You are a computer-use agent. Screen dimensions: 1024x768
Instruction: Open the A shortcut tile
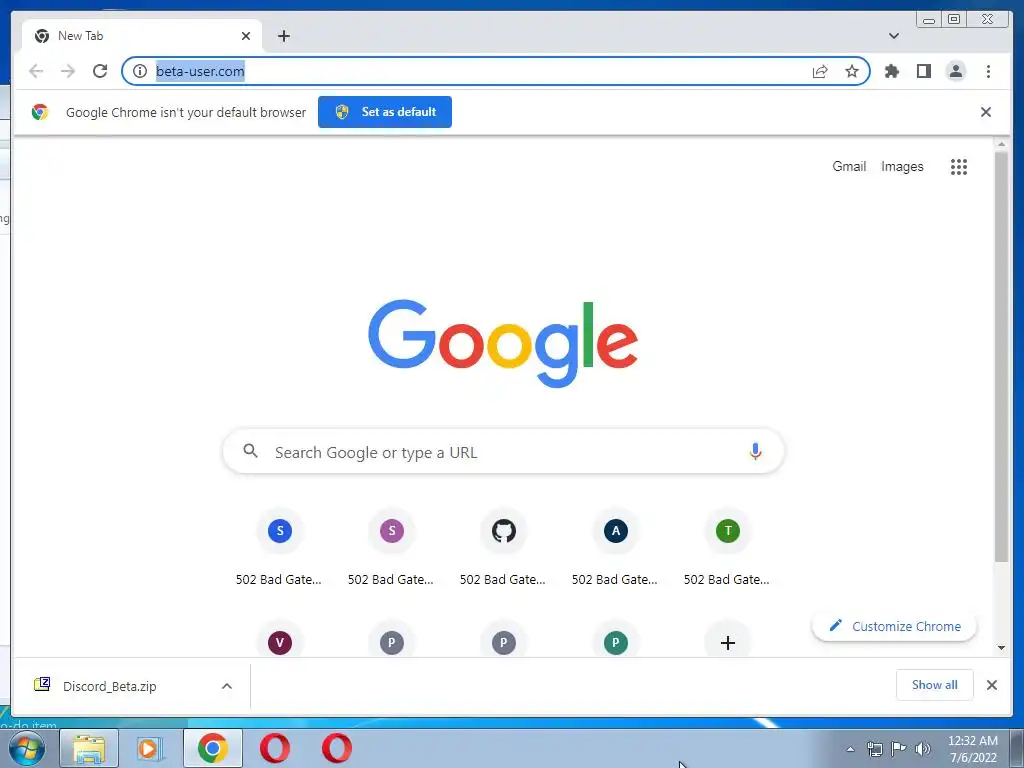[x=616, y=531]
